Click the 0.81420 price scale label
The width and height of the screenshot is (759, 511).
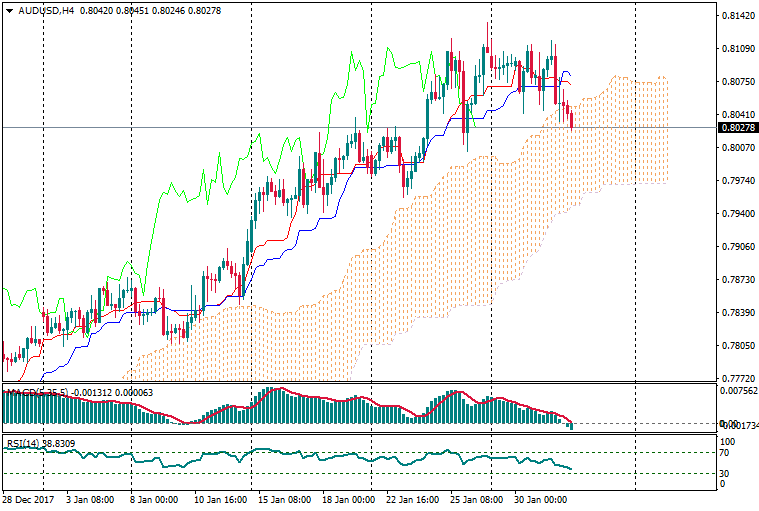tap(736, 16)
